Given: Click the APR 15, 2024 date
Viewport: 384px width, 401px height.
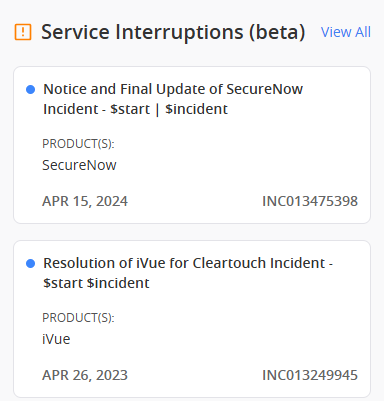Looking at the screenshot, I should 85,201.
